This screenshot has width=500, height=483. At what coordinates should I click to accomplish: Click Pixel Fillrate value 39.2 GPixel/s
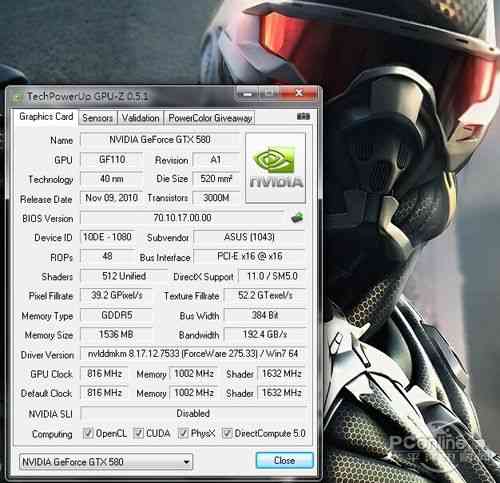pyautogui.click(x=117, y=295)
